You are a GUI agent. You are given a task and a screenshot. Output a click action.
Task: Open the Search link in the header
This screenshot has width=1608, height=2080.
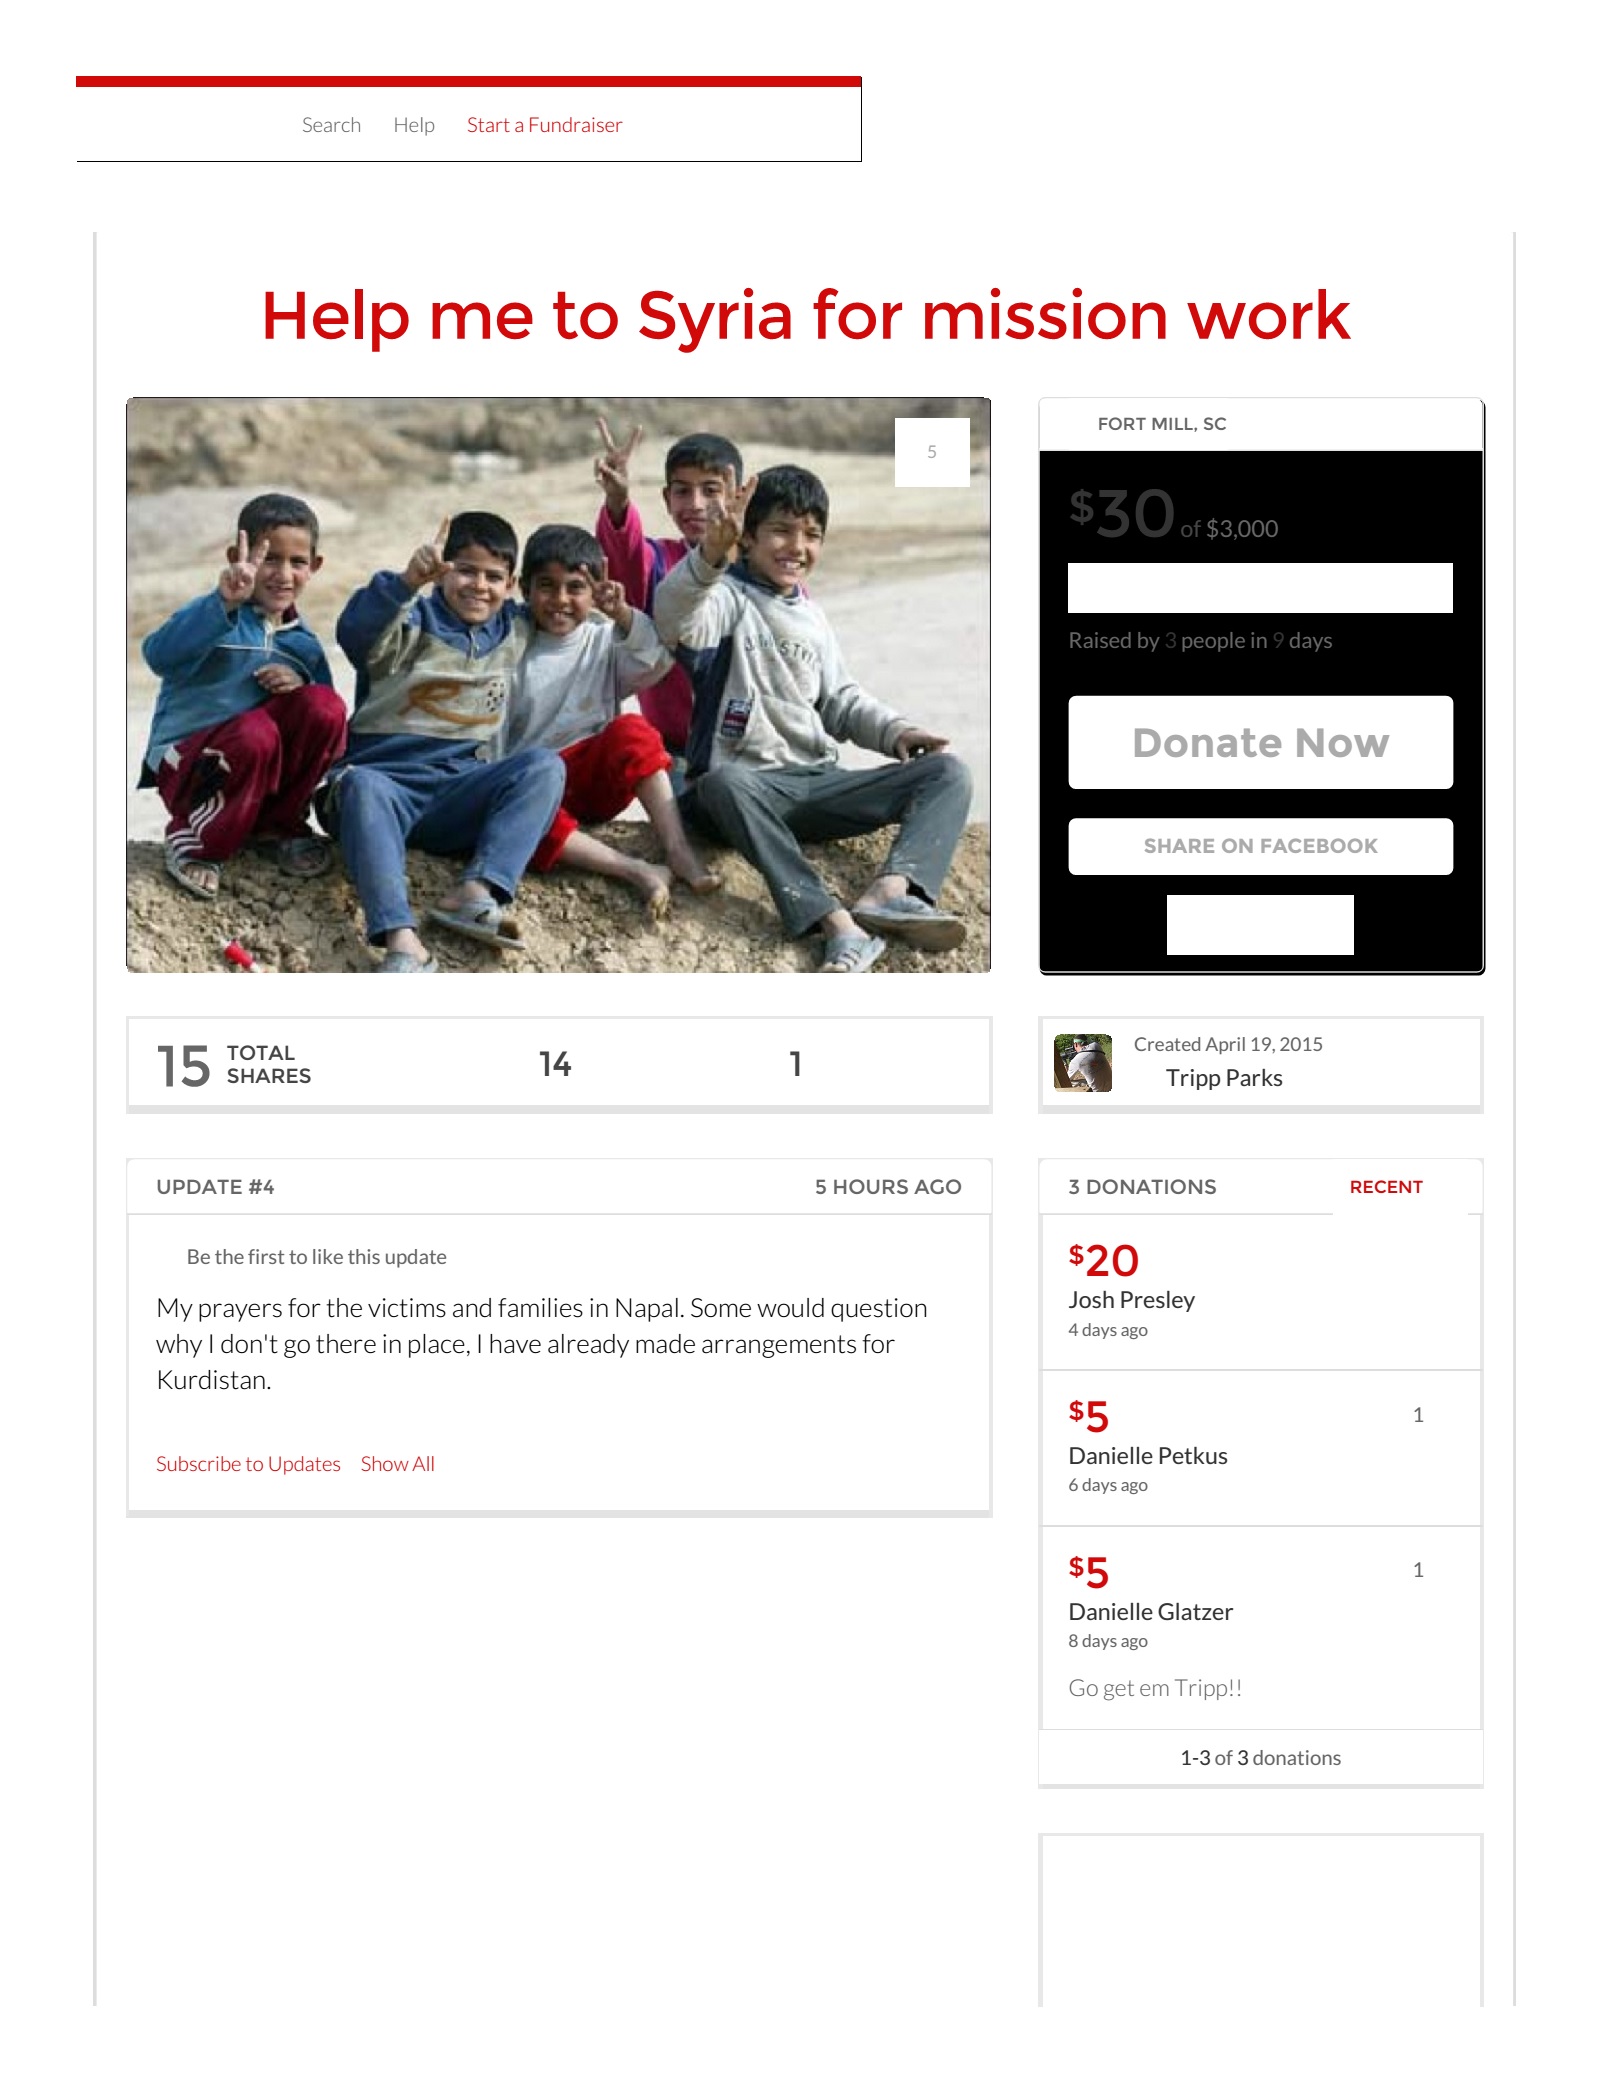coord(331,125)
